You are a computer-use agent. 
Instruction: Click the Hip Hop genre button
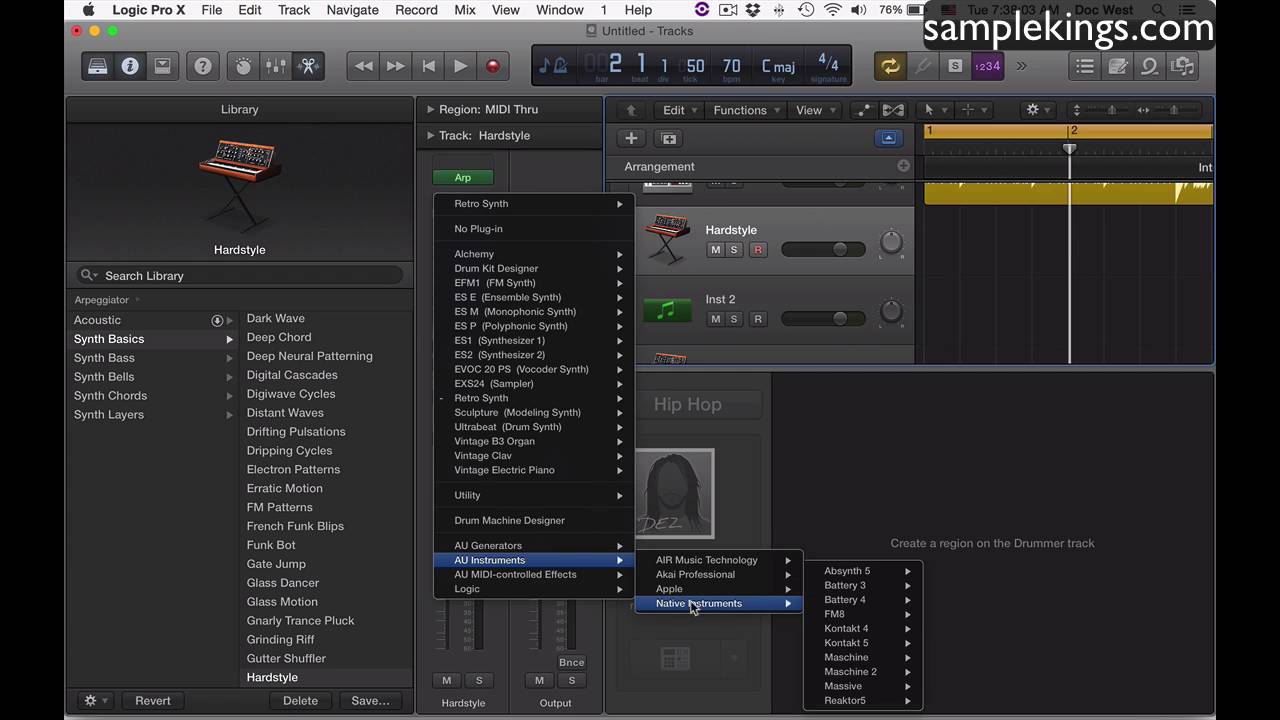coord(687,404)
